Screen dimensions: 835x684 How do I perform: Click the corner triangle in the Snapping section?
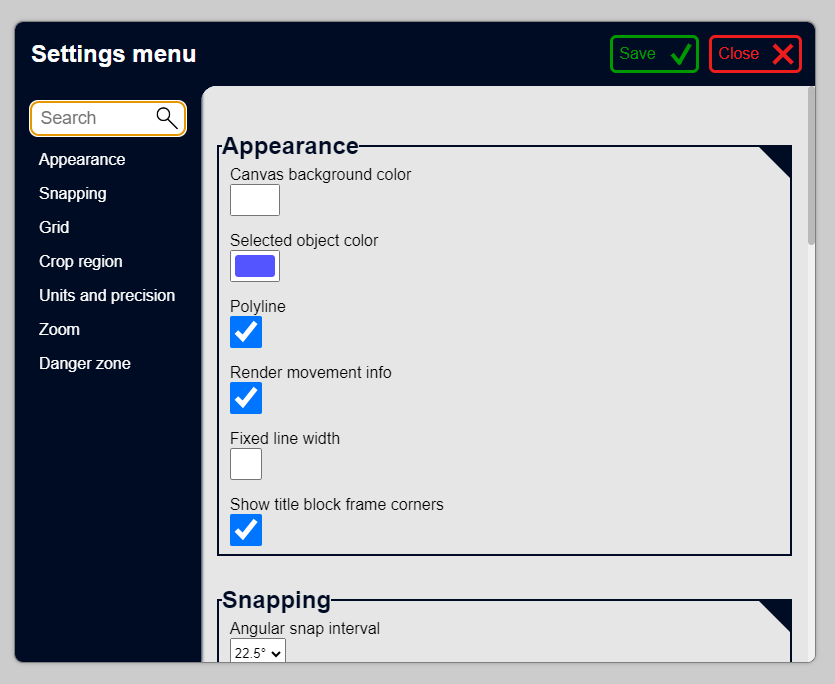coord(781,610)
